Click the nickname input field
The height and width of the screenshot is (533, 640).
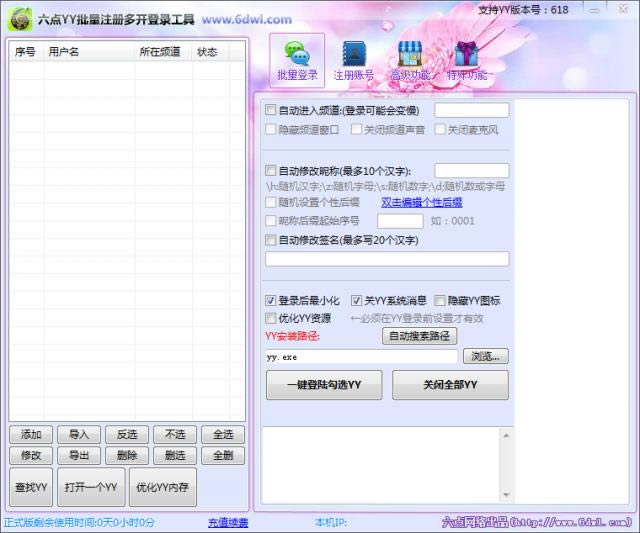pos(472,171)
